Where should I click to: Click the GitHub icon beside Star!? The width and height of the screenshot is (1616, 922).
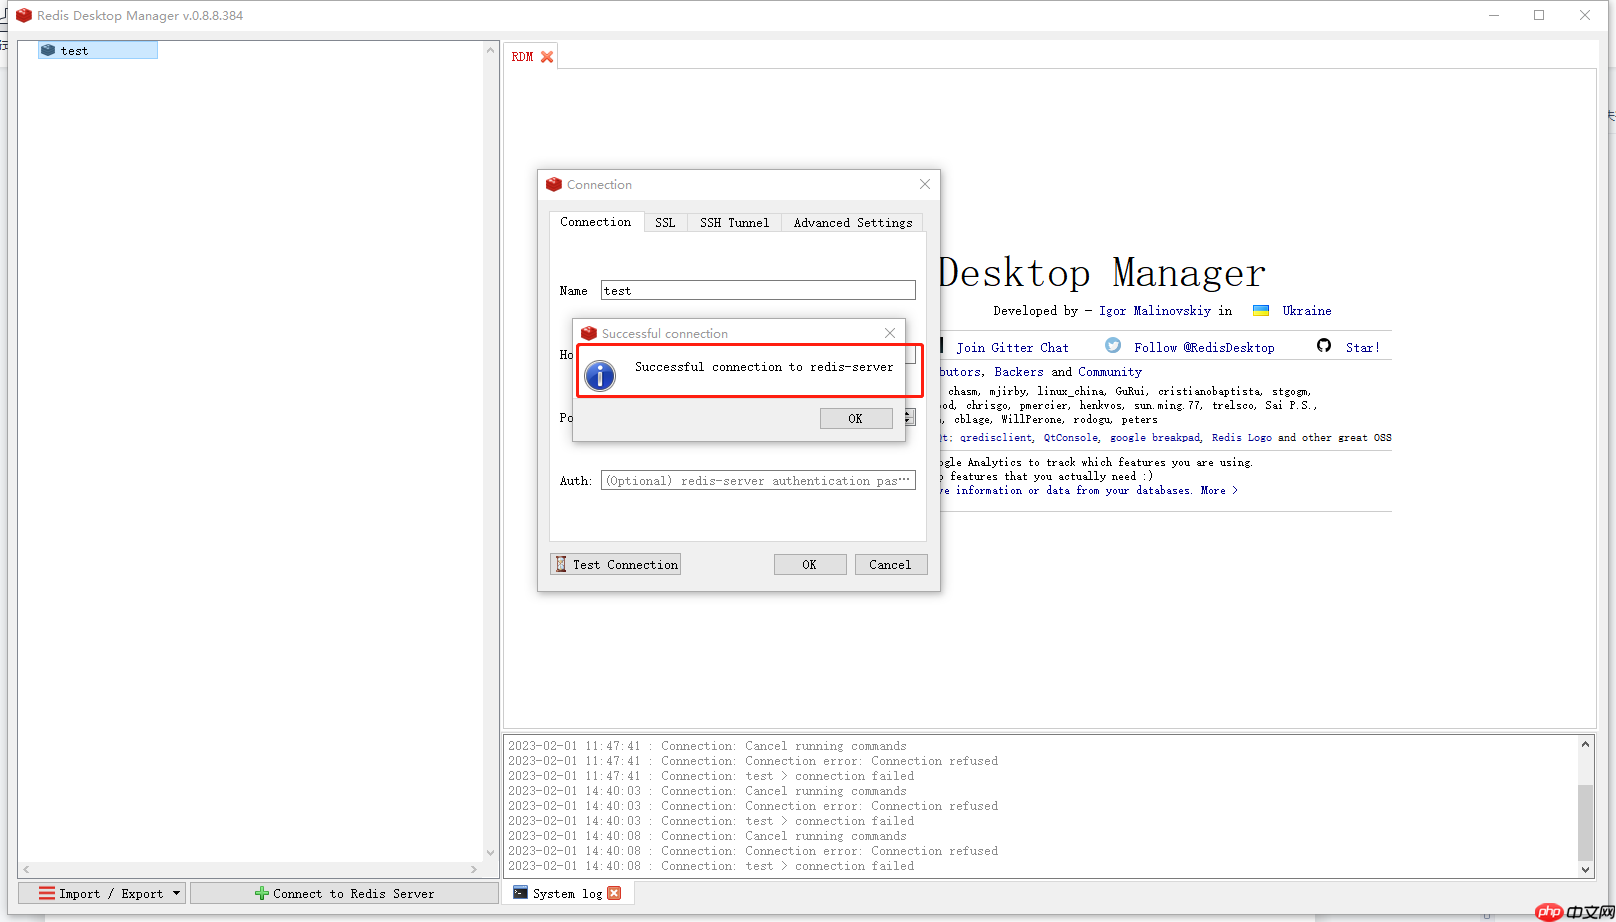[x=1324, y=346]
